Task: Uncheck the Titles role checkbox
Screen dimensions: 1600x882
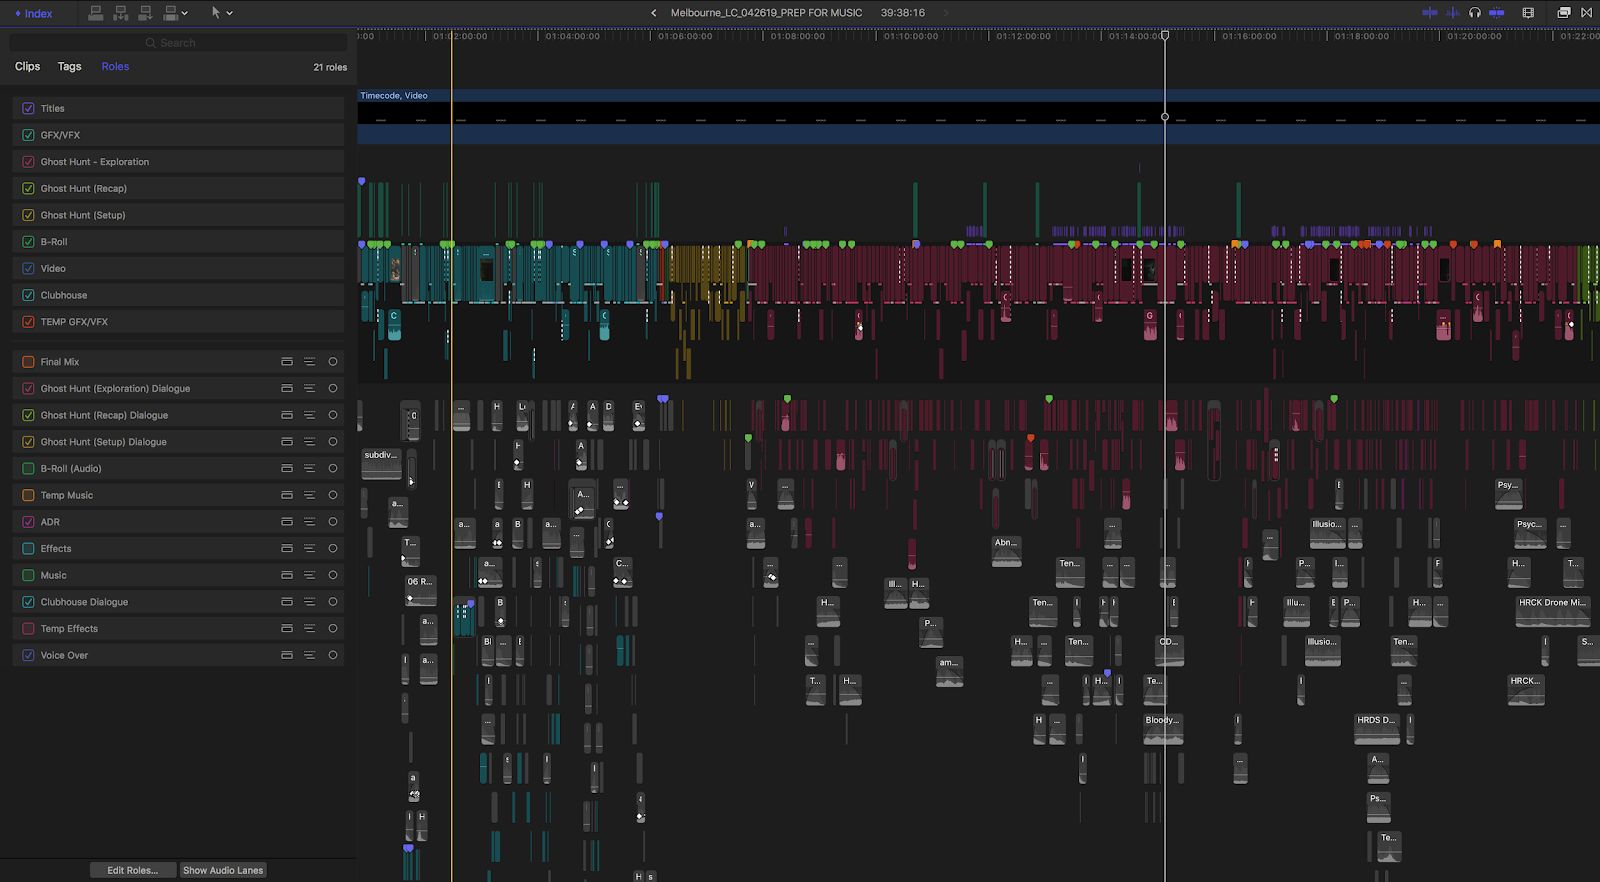Action: point(28,108)
